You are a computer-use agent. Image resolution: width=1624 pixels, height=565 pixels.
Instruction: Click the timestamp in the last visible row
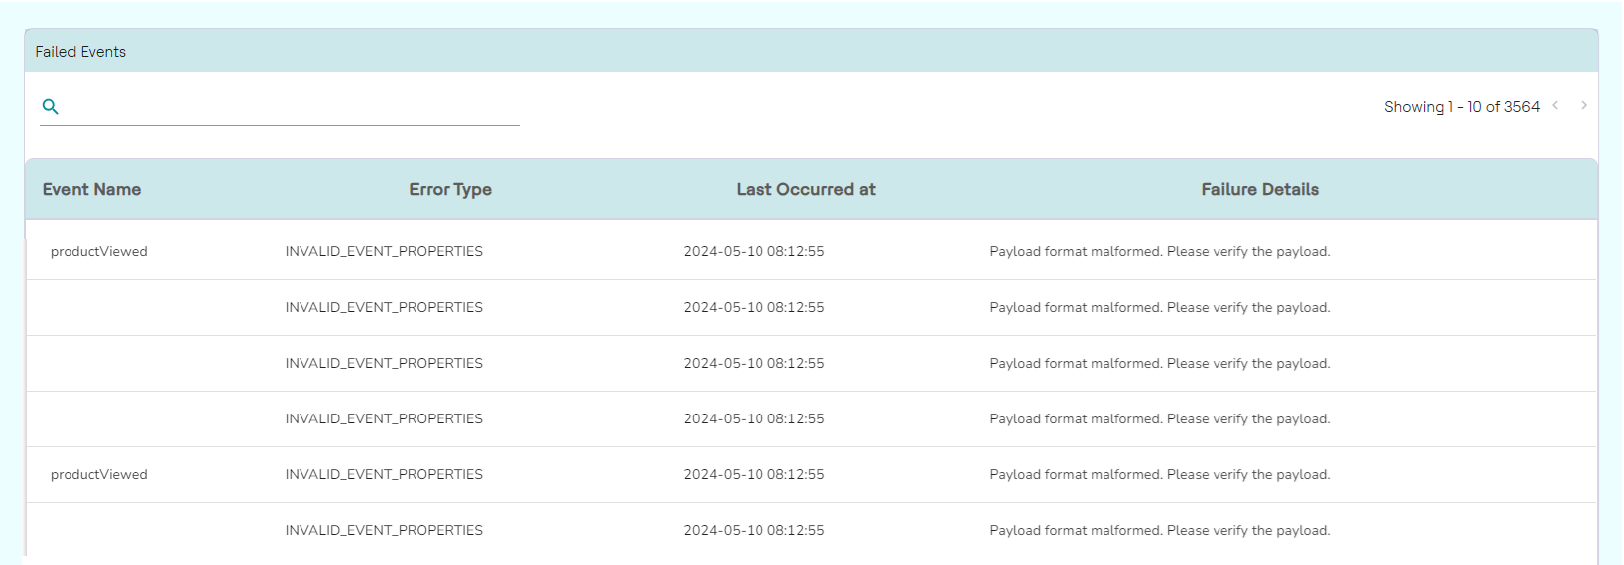tap(754, 531)
